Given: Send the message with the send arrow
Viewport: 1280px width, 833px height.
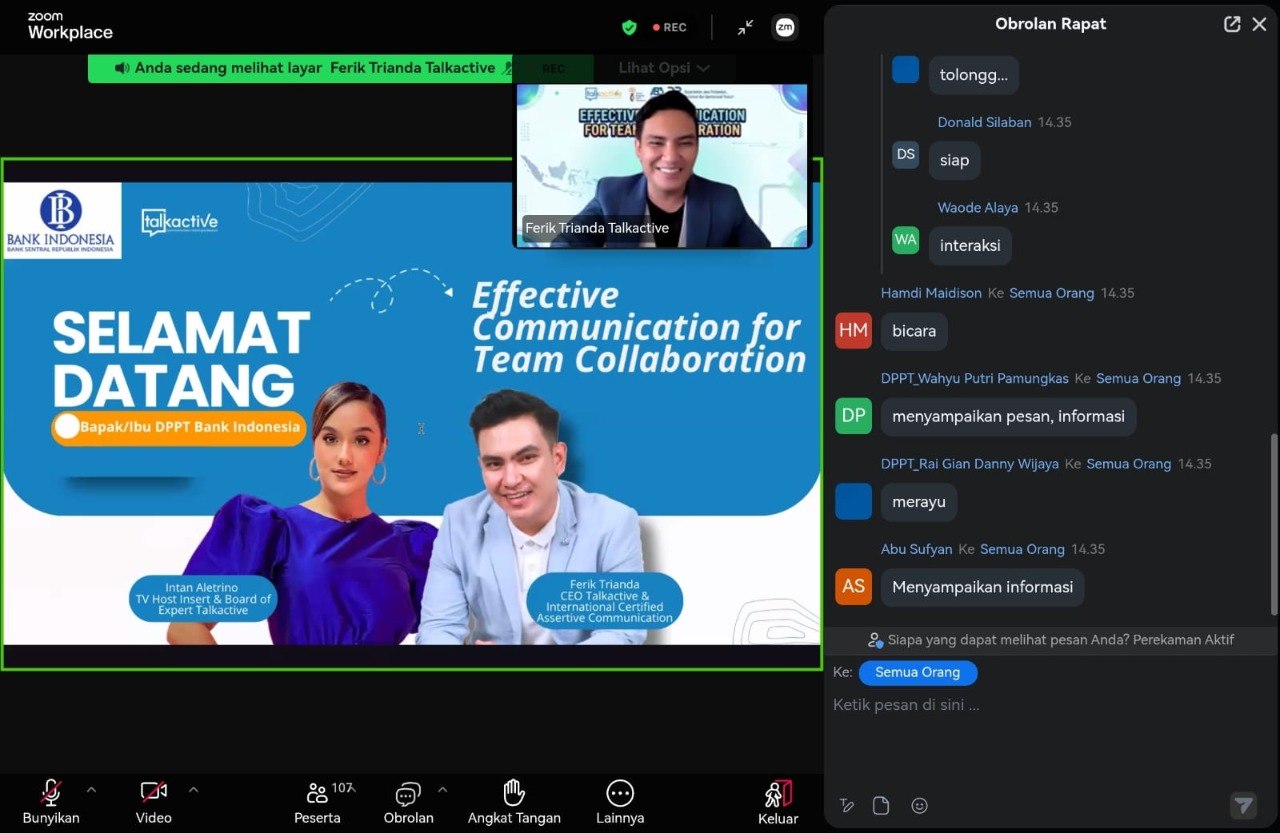Looking at the screenshot, I should pyautogui.click(x=1243, y=805).
